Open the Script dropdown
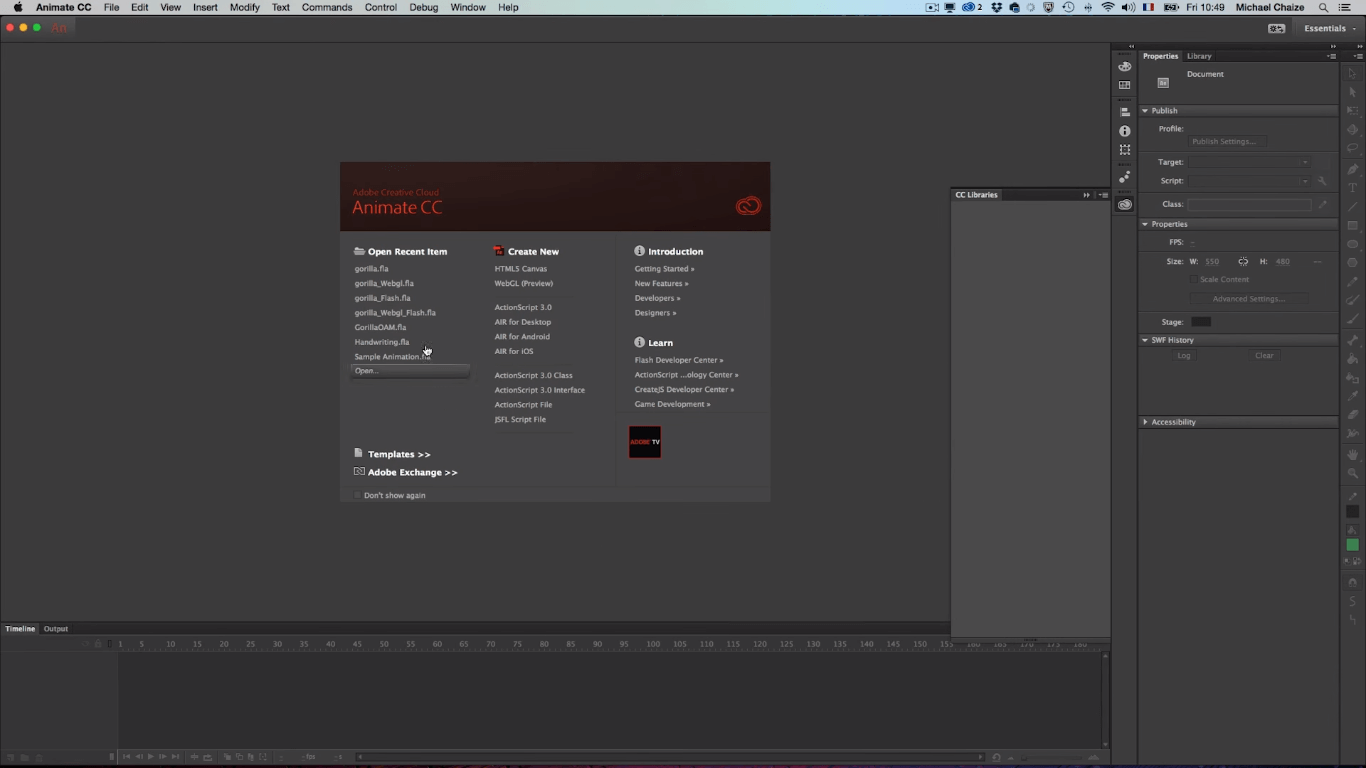This screenshot has width=1366, height=768. [x=1249, y=181]
